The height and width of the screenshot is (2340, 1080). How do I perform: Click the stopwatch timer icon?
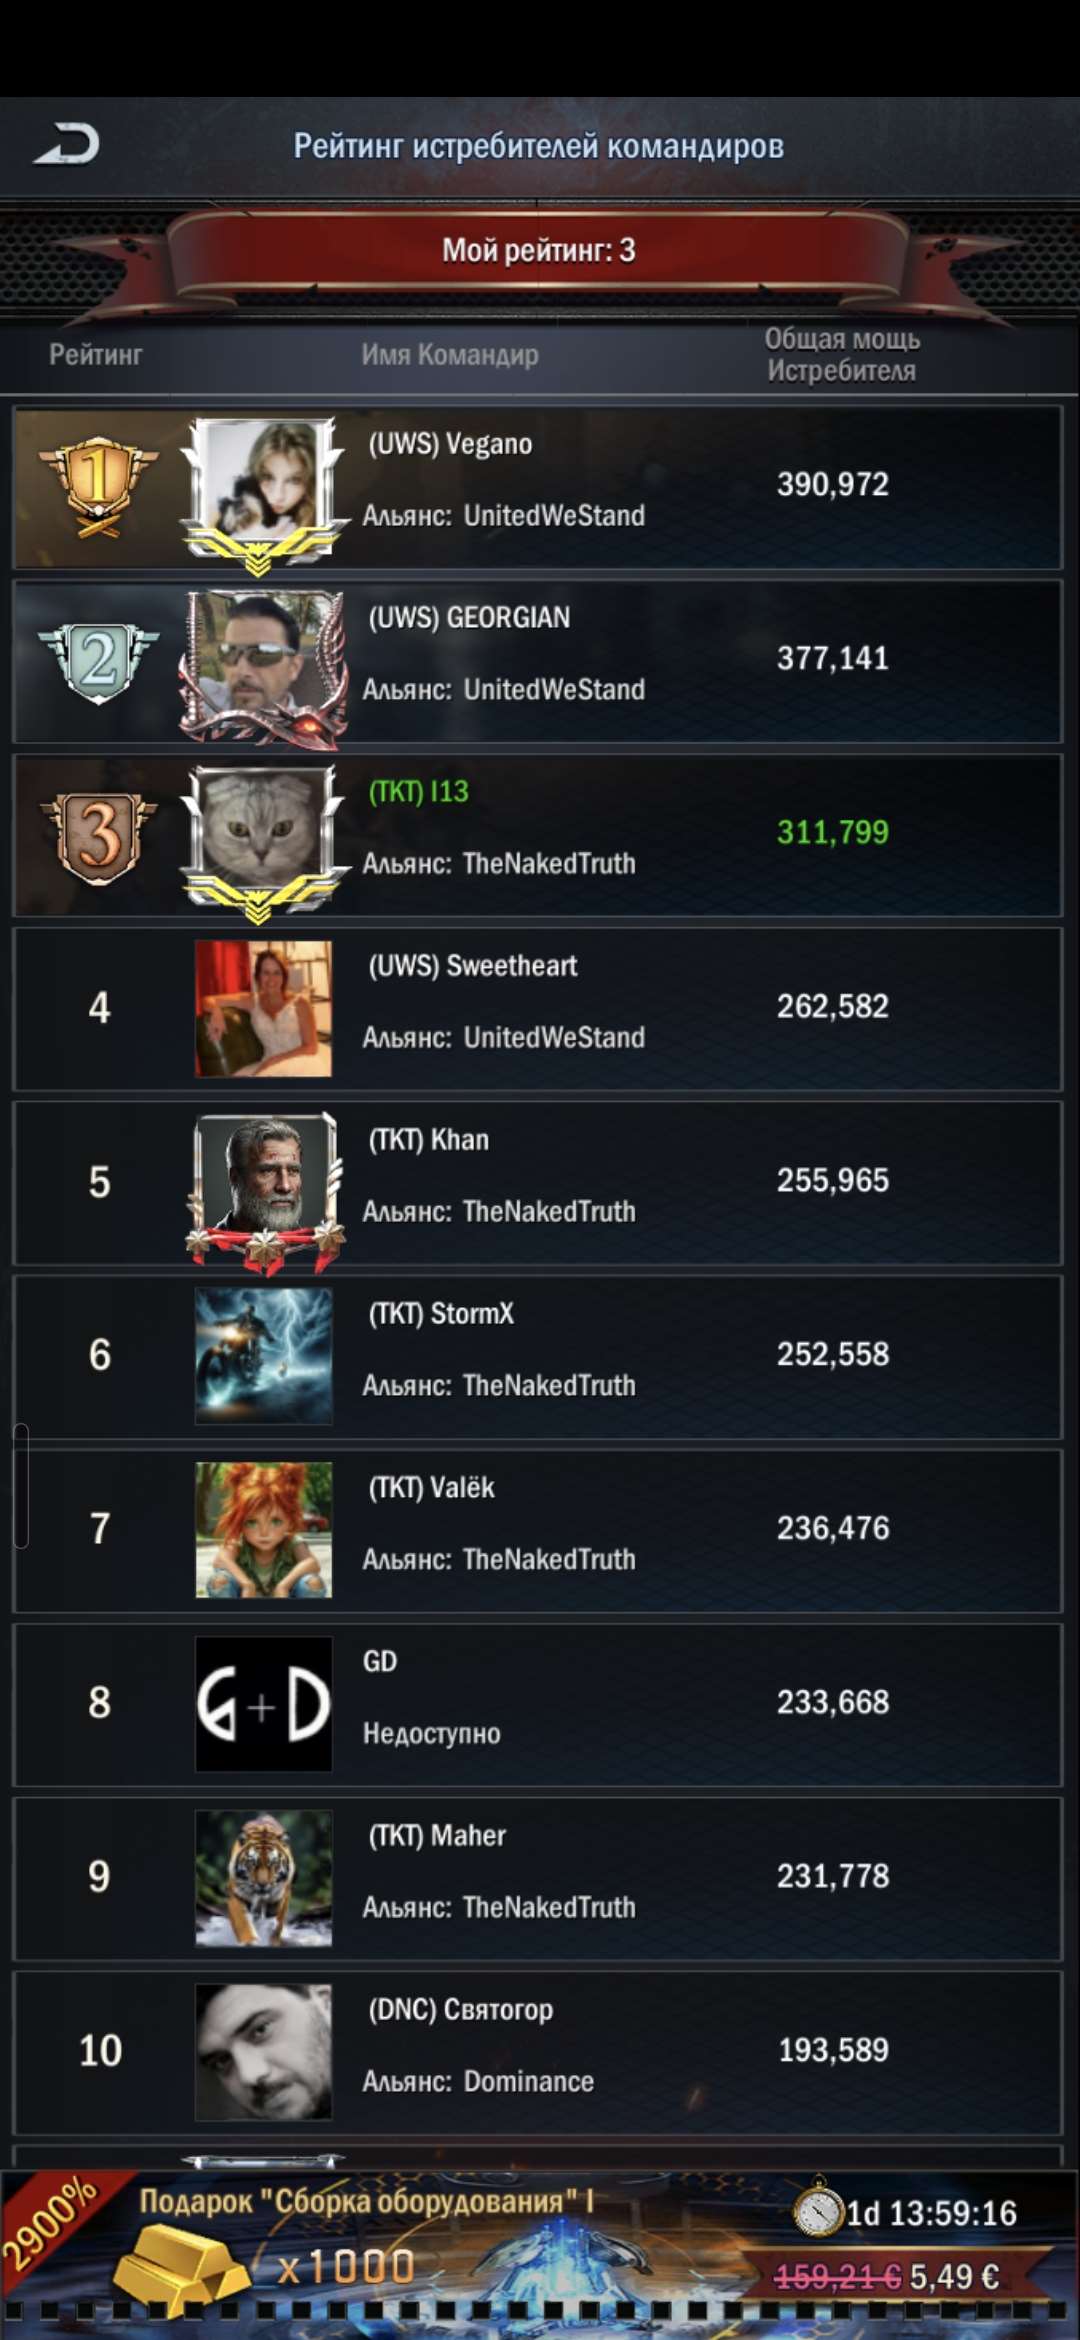click(x=818, y=2208)
